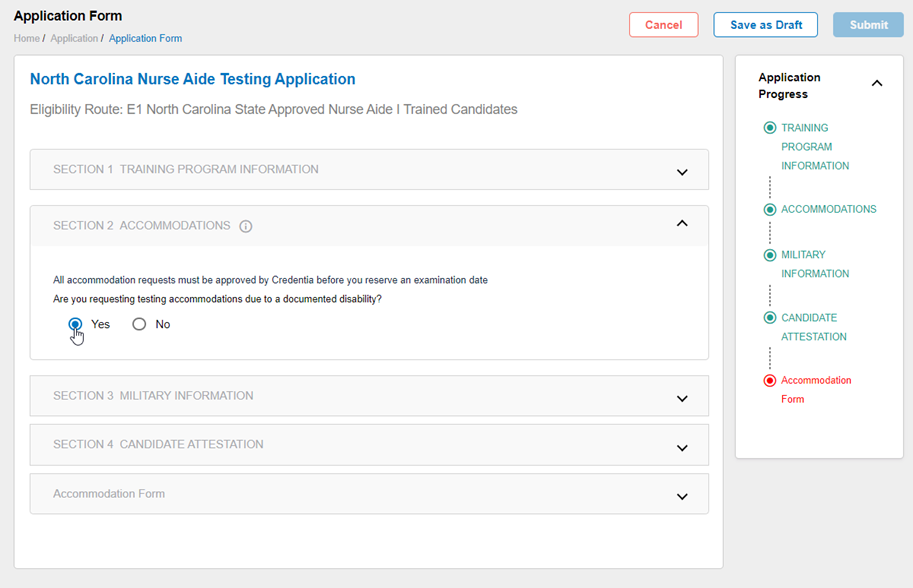Viewport: 913px width, 588px height.
Task: Click the Cancel button
Action: click(x=664, y=25)
